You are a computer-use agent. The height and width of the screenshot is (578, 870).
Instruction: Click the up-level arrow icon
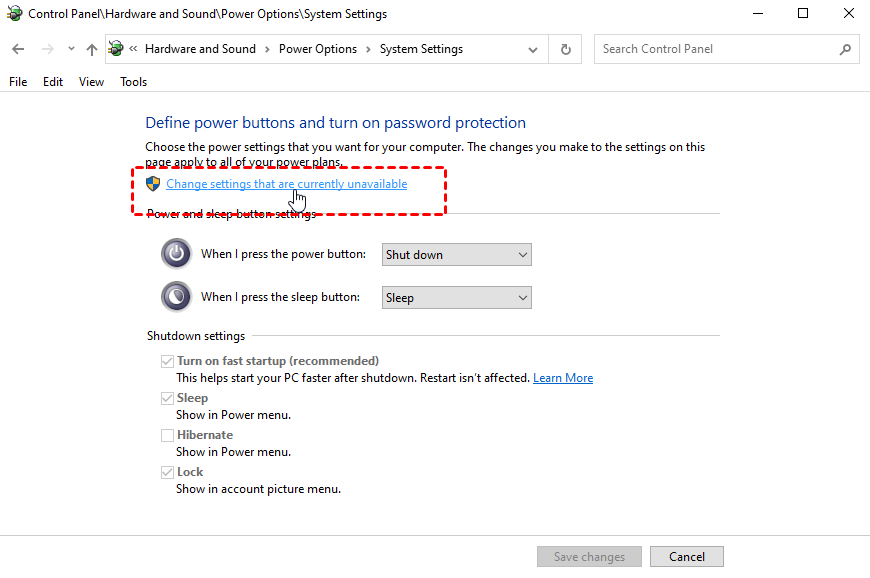(x=92, y=49)
